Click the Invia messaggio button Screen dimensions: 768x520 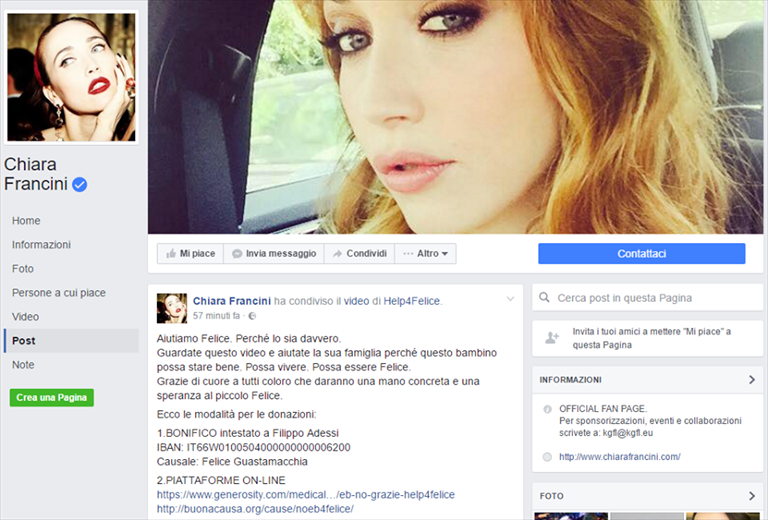273,254
